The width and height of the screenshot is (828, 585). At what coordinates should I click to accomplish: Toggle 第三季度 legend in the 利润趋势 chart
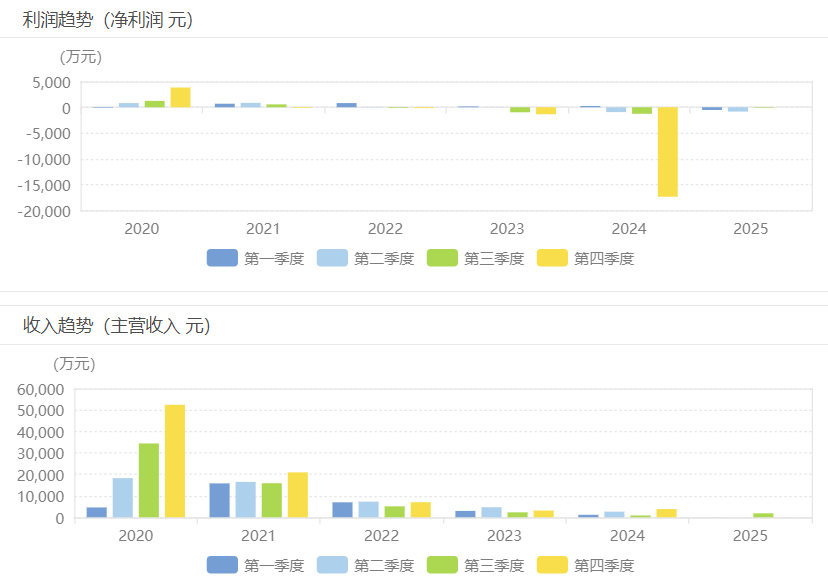(x=475, y=258)
